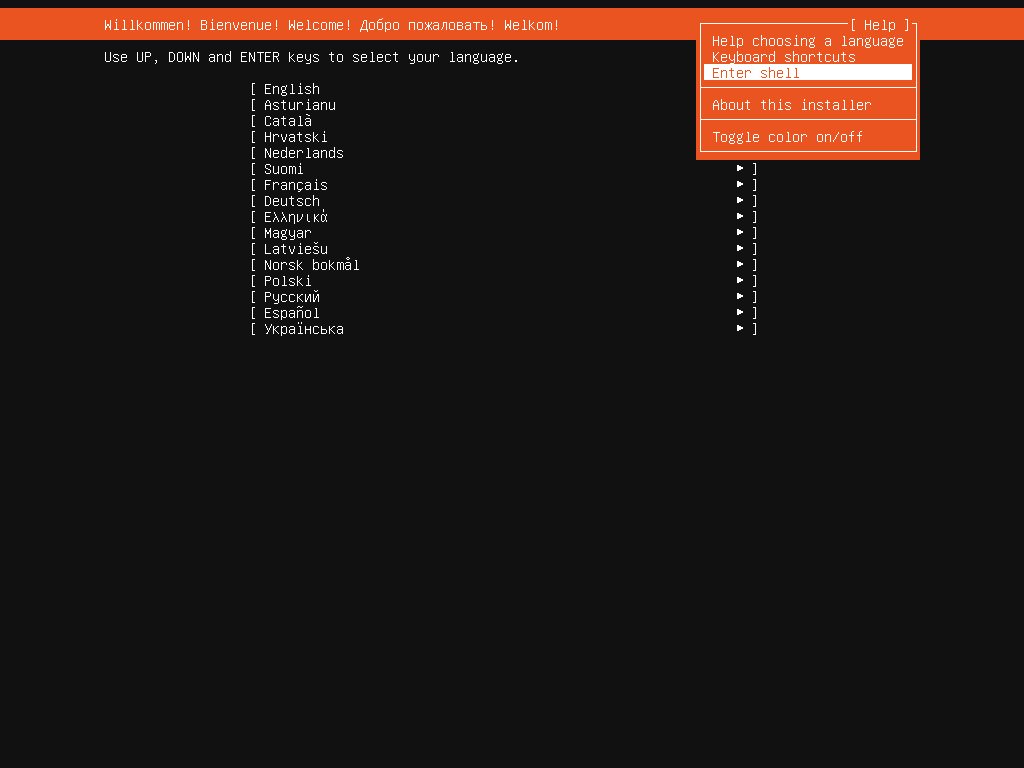Select Català language option

coord(288,121)
